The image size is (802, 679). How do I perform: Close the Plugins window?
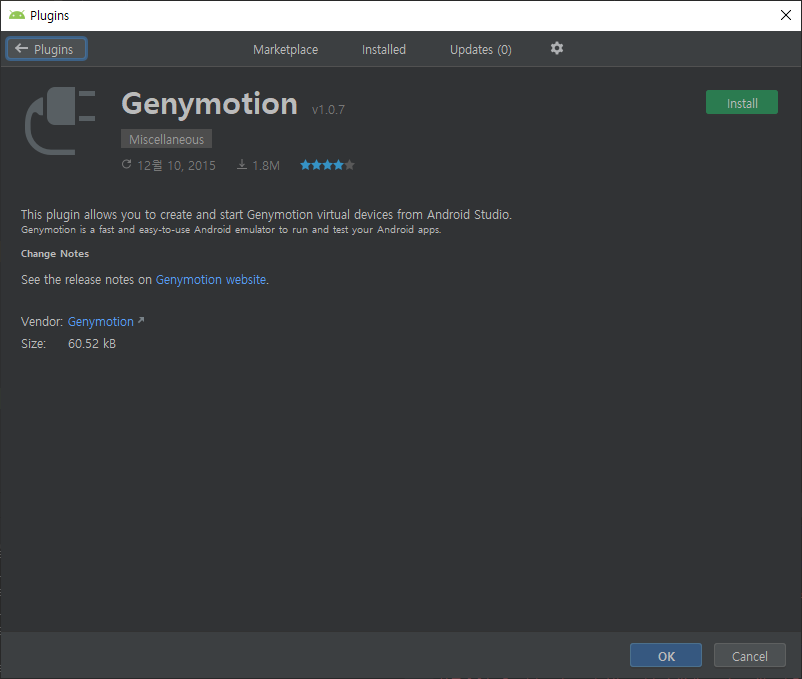pos(786,15)
